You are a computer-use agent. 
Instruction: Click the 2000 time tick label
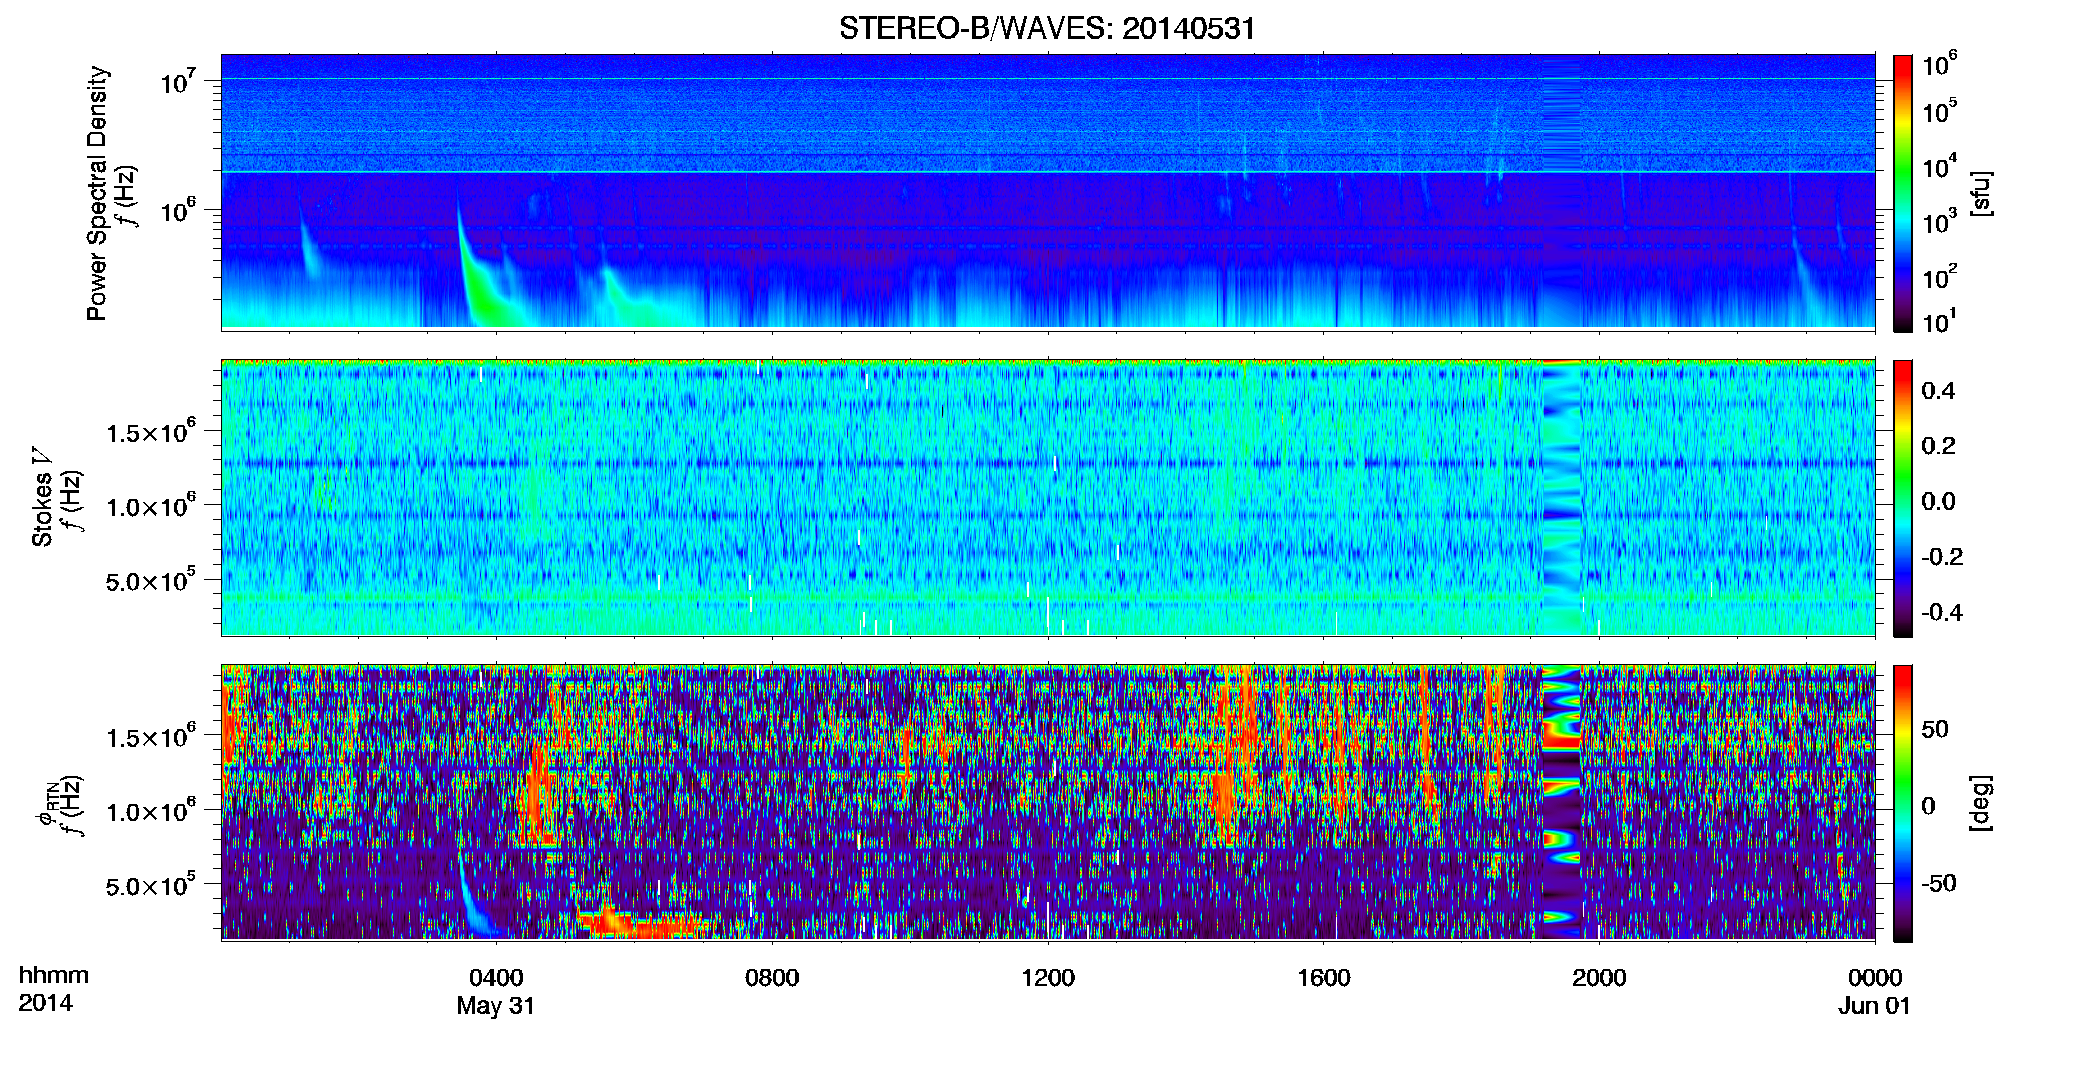click(1599, 977)
